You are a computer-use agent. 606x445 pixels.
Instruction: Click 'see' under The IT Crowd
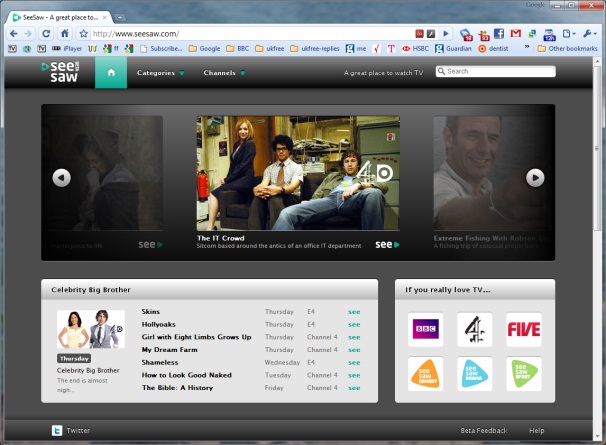387,244
